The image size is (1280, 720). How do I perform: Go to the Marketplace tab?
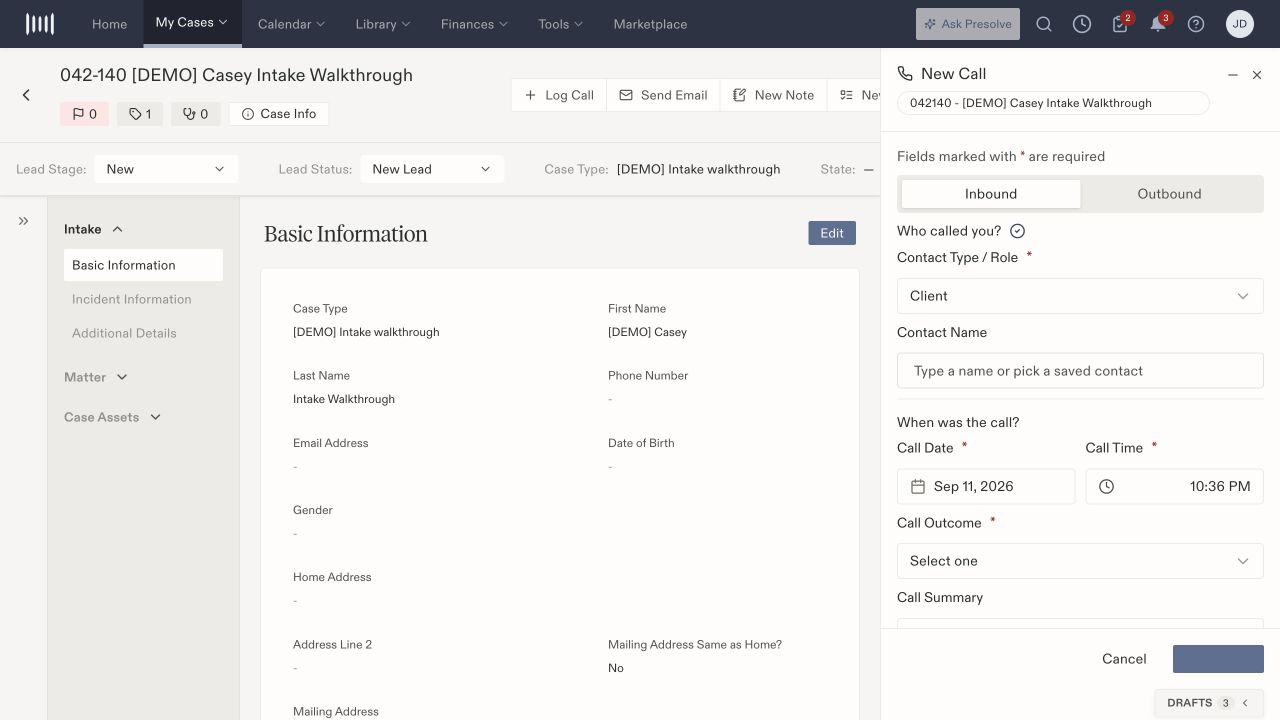pyautogui.click(x=650, y=24)
